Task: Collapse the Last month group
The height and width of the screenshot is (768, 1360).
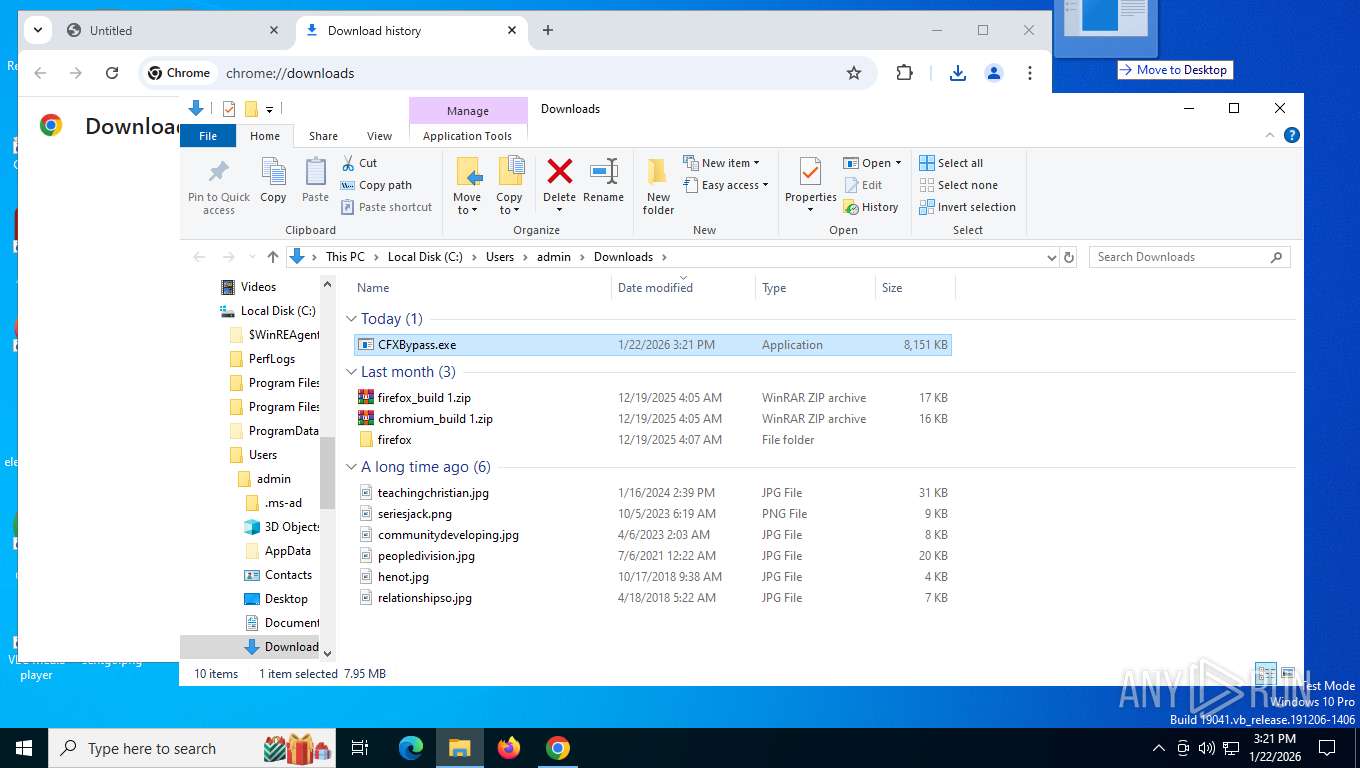Action: point(351,372)
